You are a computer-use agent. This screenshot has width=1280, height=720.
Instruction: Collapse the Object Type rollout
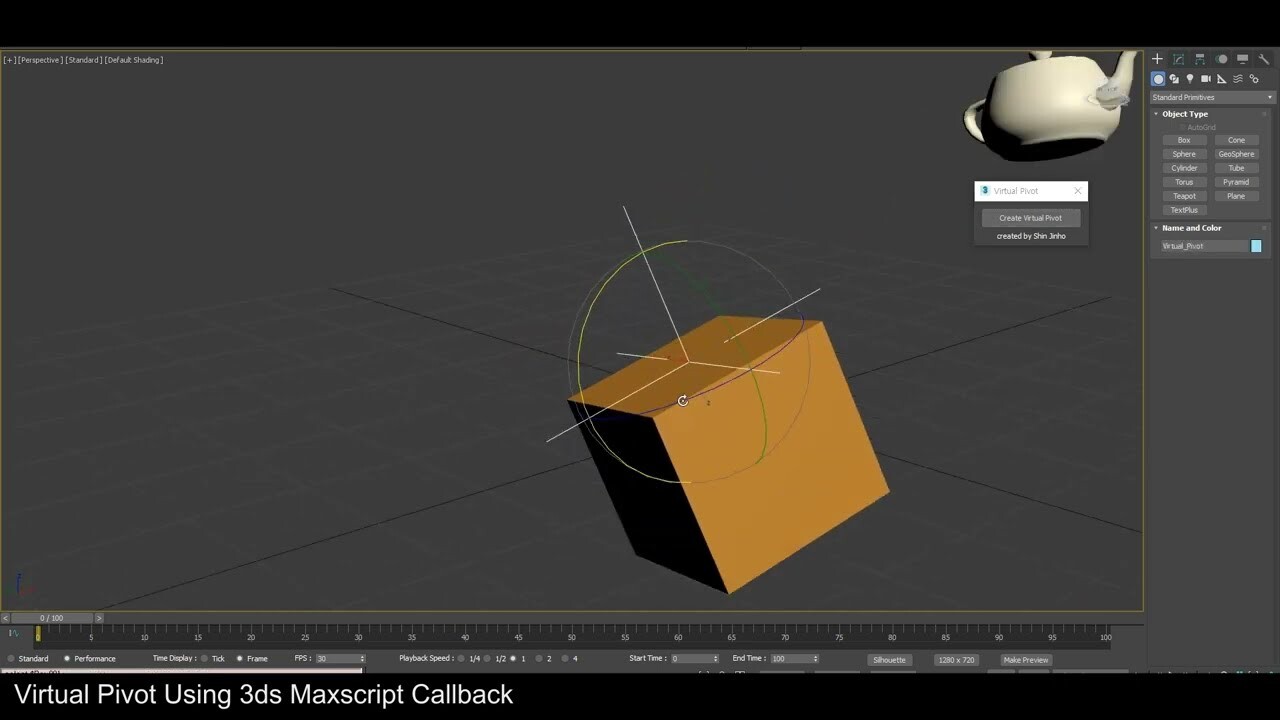pyautogui.click(x=1156, y=114)
